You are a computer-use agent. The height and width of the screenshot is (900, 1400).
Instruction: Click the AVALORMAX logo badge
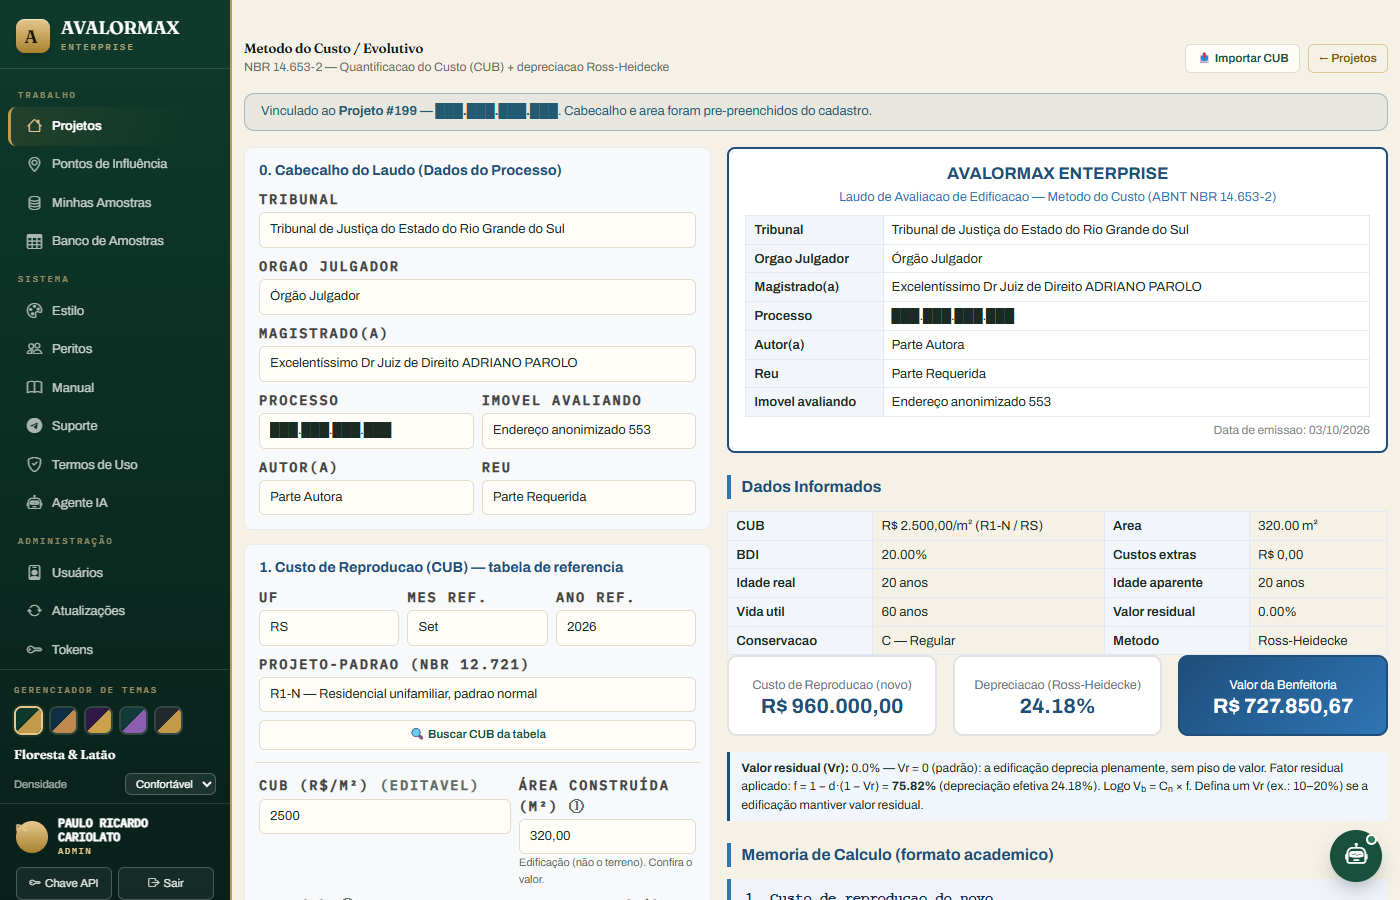click(x=33, y=36)
